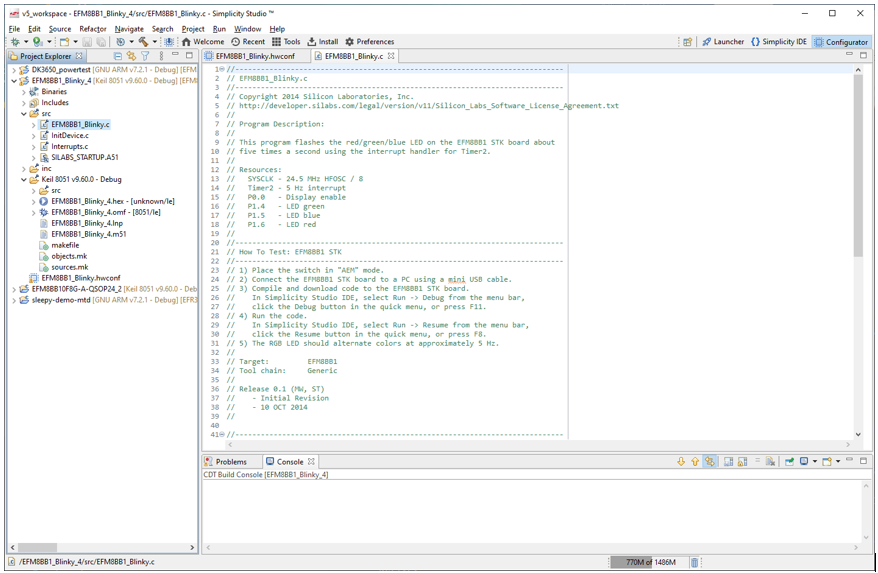This screenshot has height=573, width=878.
Task: Switch to the Simplicity IDE perspective
Action: [x=779, y=42]
